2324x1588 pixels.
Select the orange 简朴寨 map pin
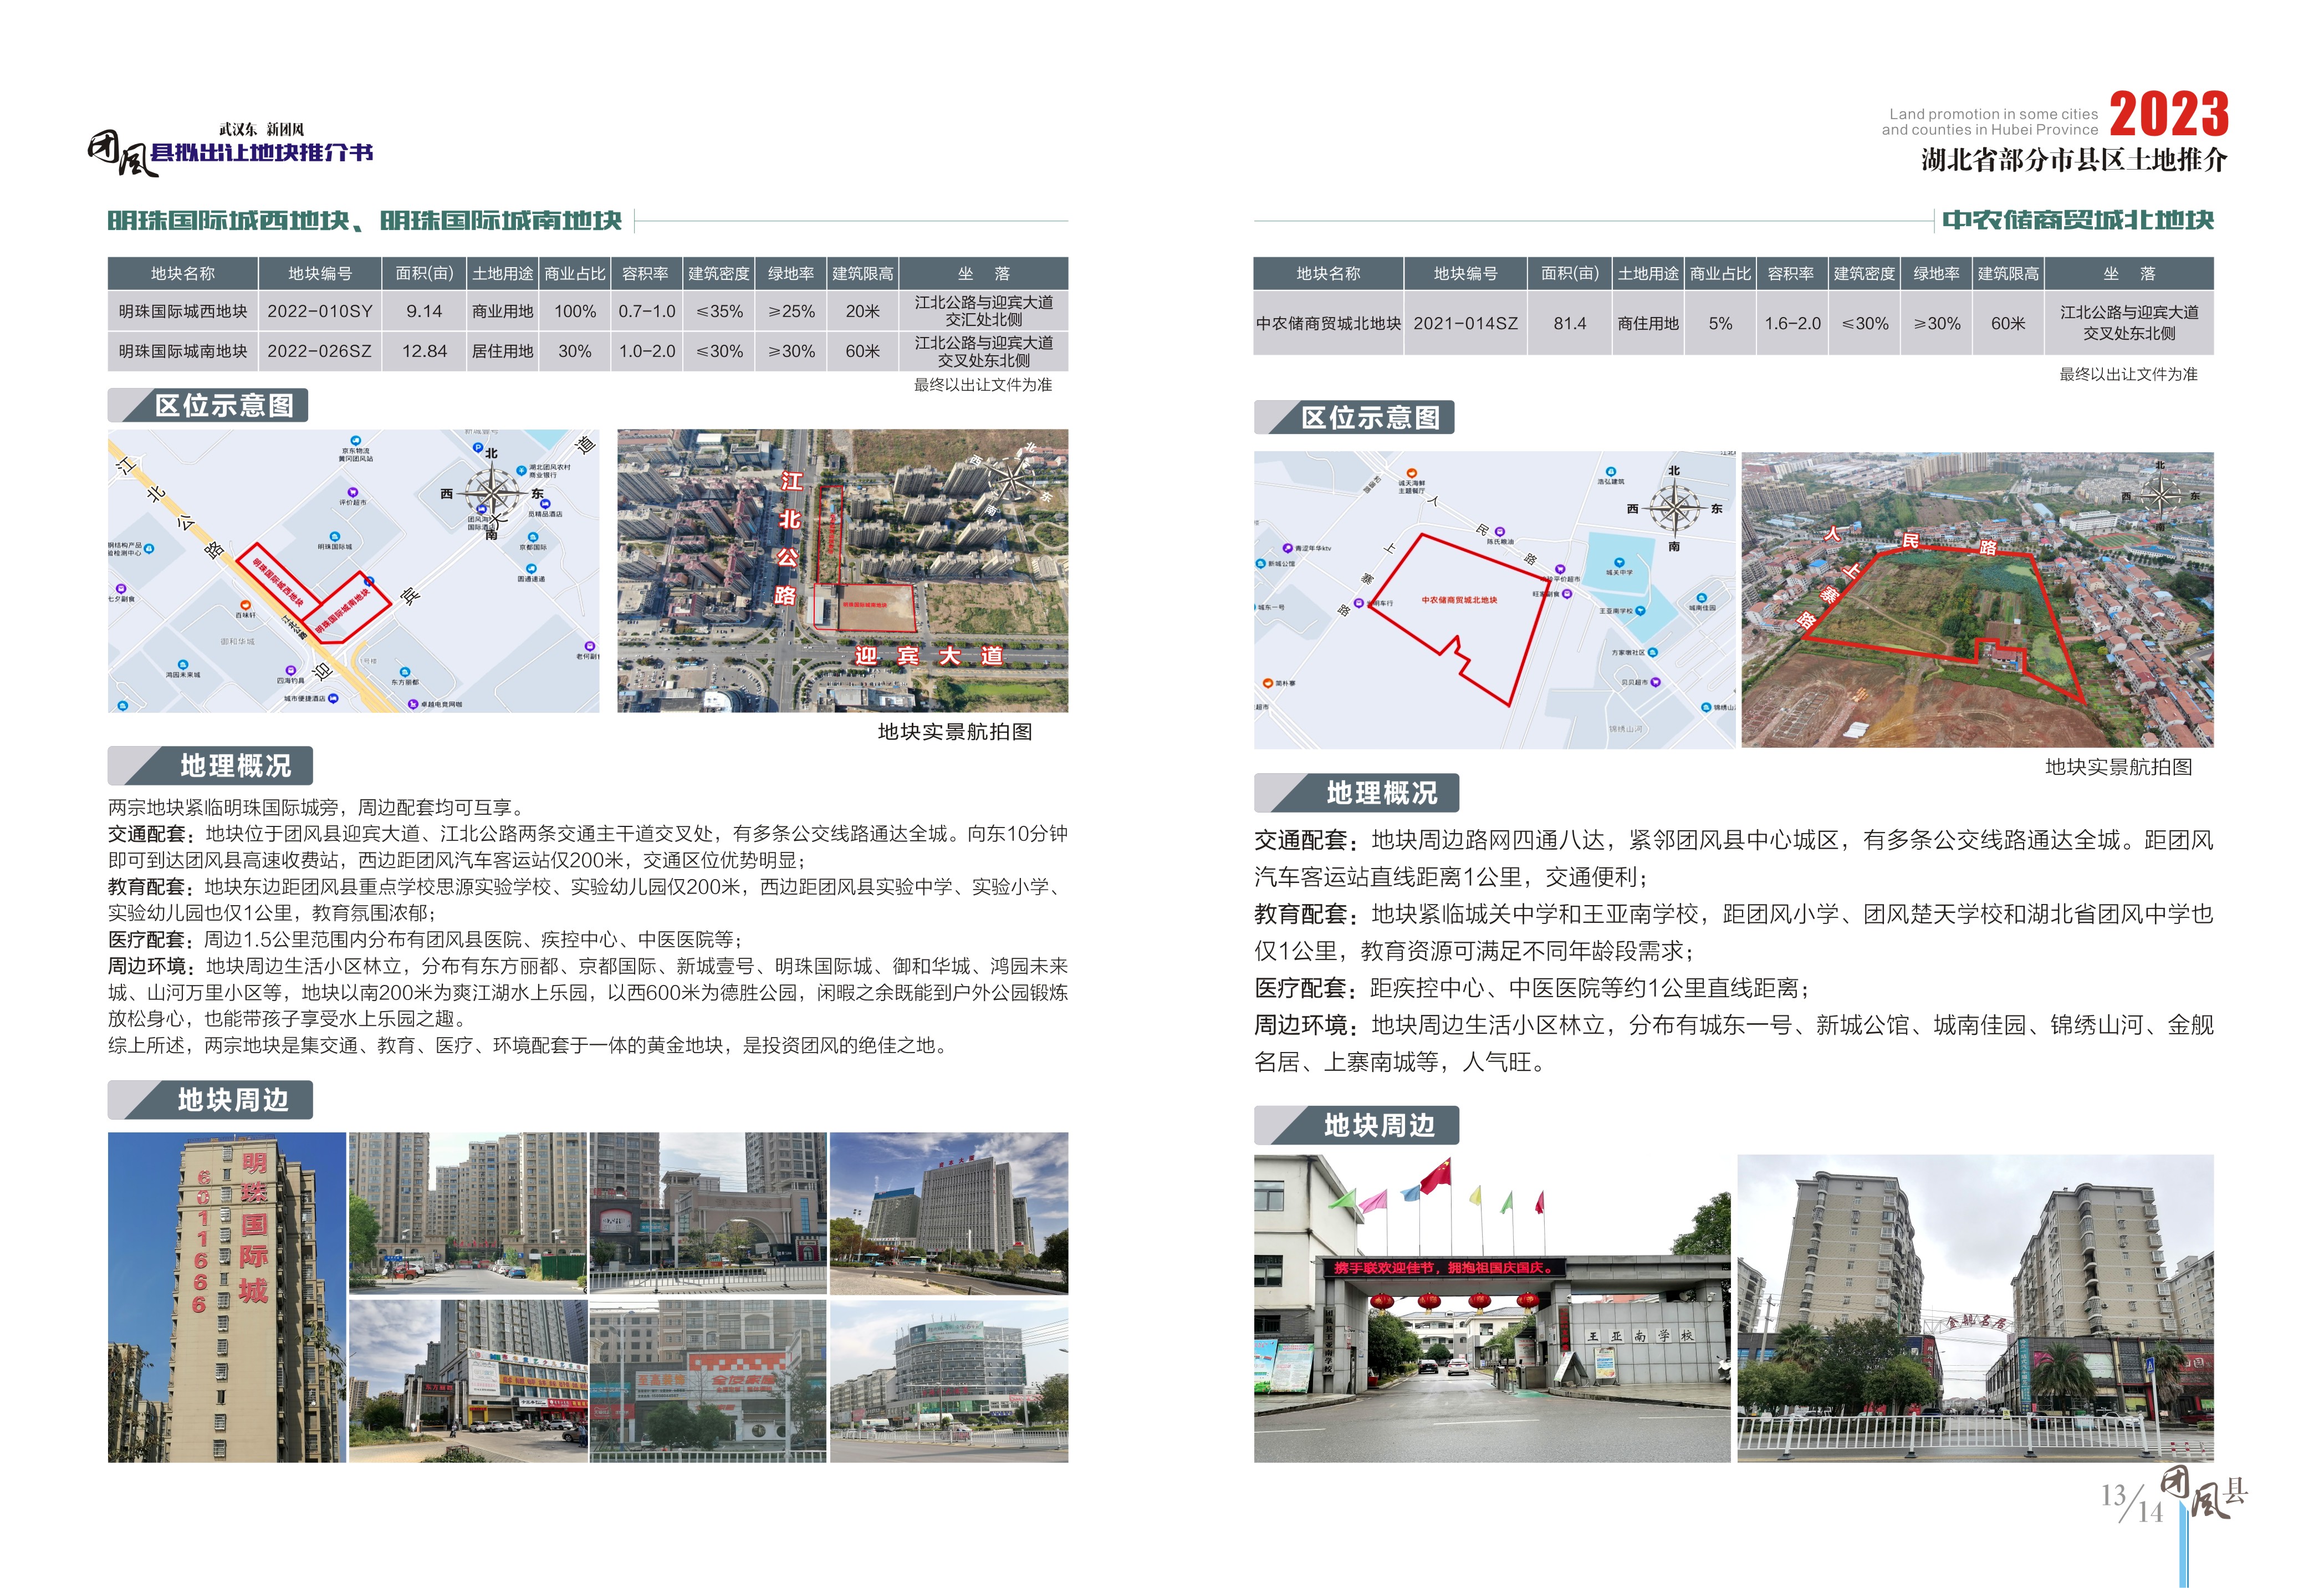(x=1267, y=683)
